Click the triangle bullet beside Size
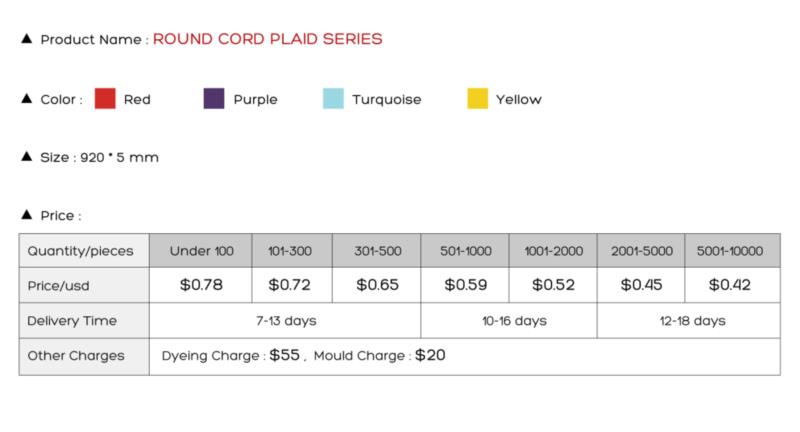This screenshot has width=800, height=432. coord(27,157)
